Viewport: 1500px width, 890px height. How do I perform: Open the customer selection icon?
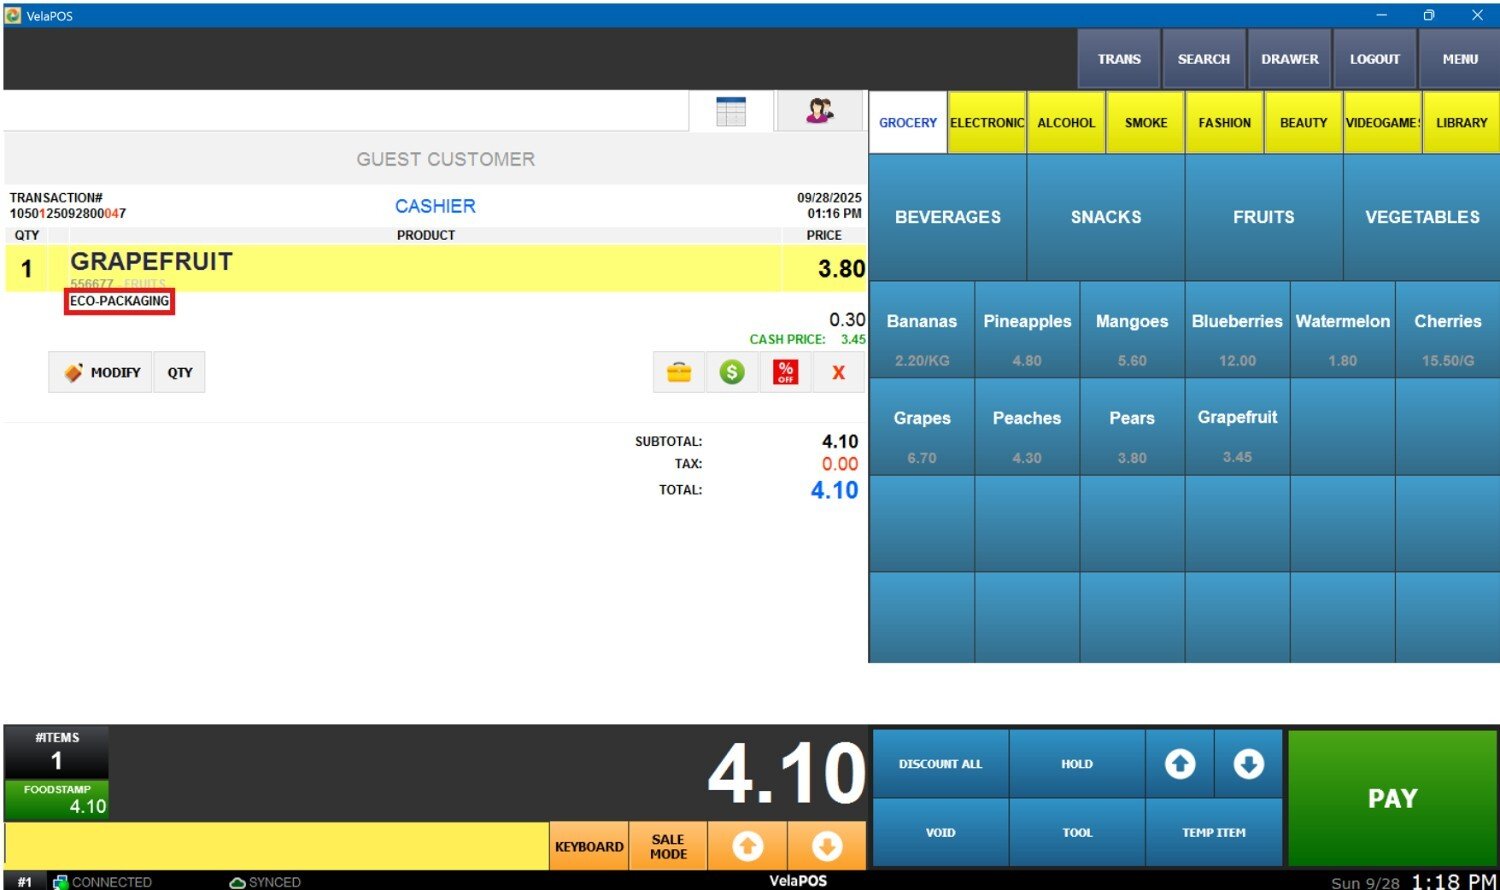point(819,112)
